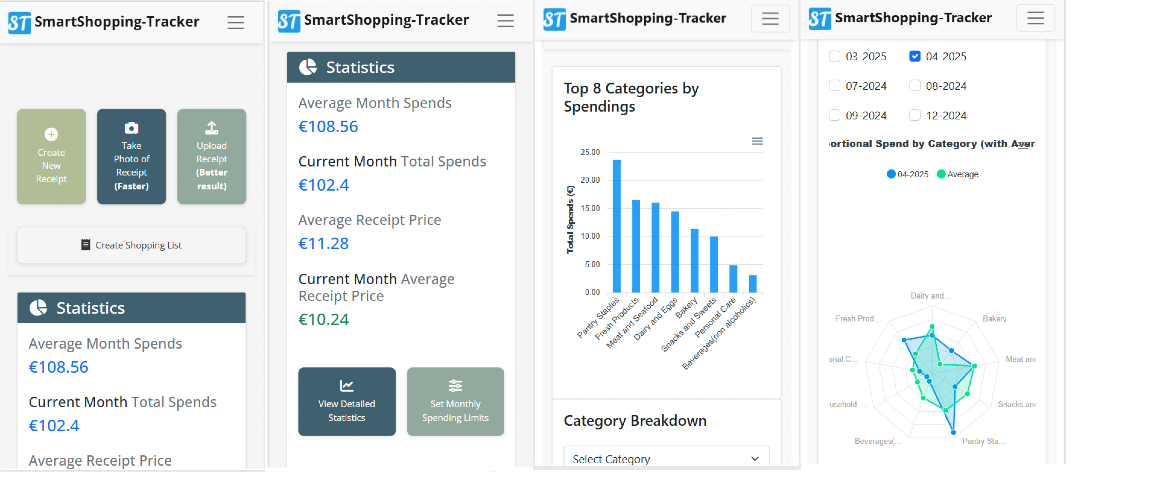
Task: Expand the Select Category dropdown
Action: pyautogui.click(x=667, y=457)
